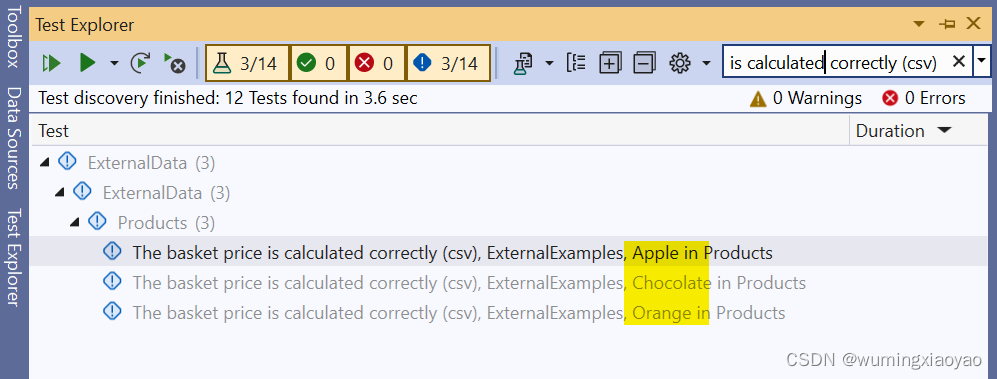This screenshot has width=997, height=379.
Task: Open the settings gear options
Action: (x=680, y=63)
